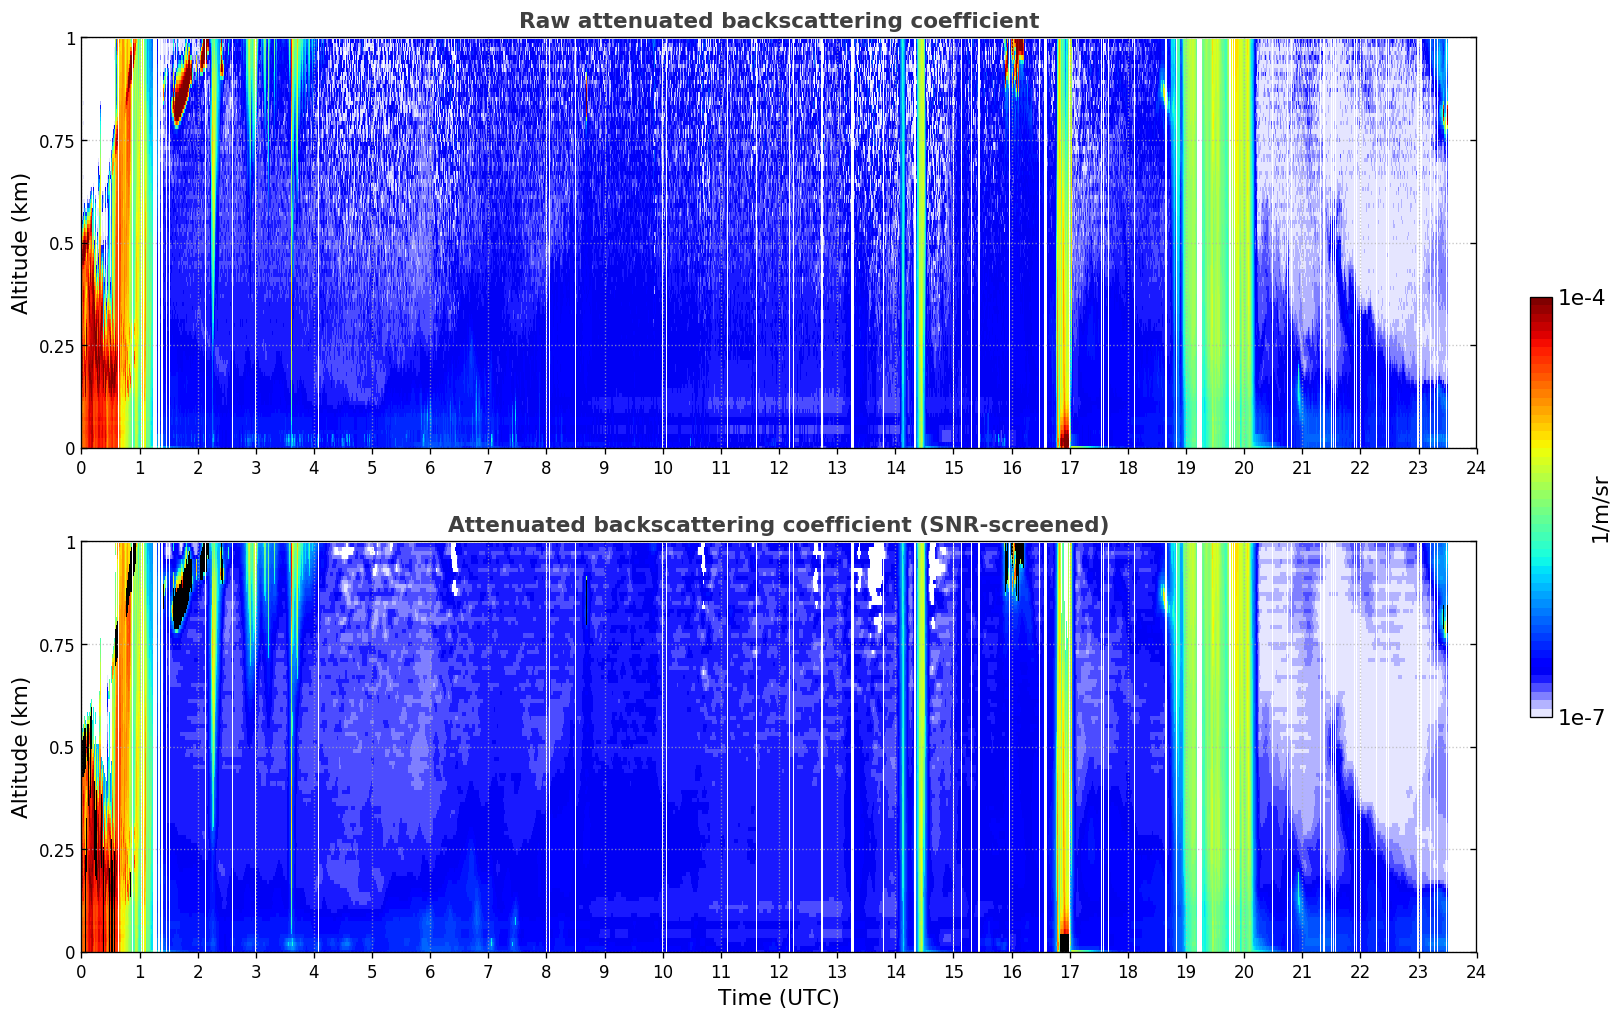Click the 12 tick label under the bottom plot

tap(778, 971)
